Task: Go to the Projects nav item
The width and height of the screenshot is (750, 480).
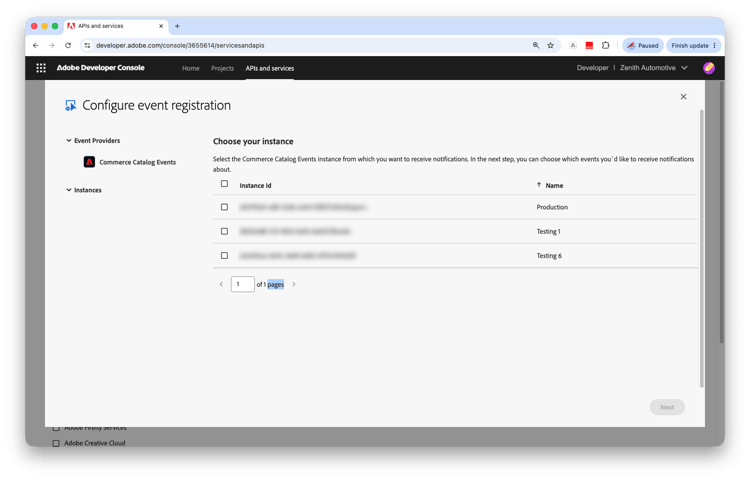Action: coord(222,68)
